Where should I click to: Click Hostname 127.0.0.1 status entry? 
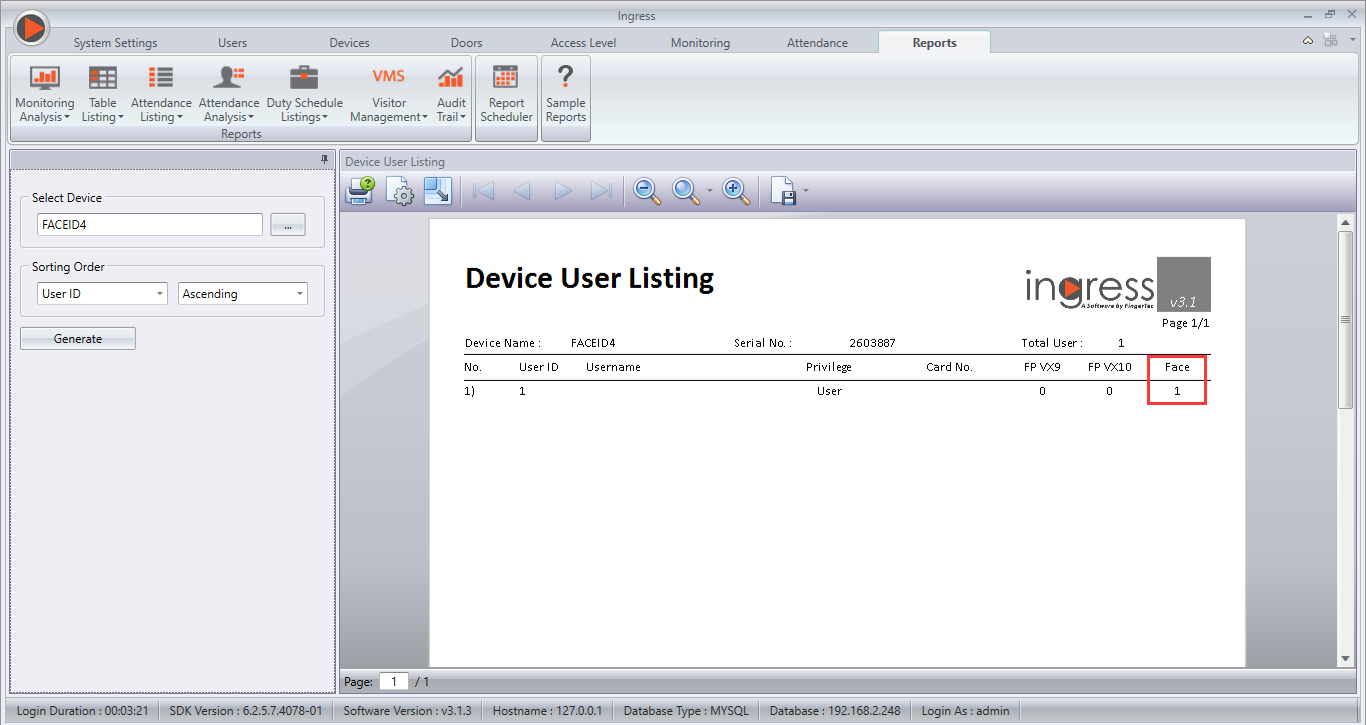pos(548,711)
